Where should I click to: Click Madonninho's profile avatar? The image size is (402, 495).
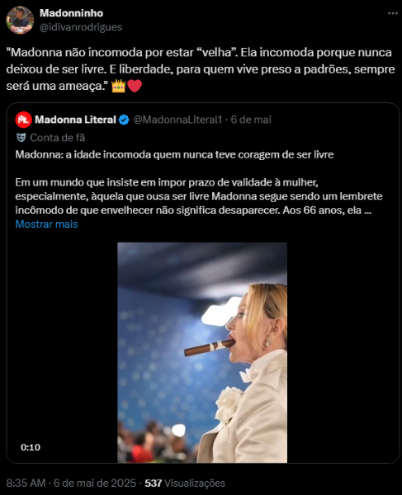click(x=20, y=20)
